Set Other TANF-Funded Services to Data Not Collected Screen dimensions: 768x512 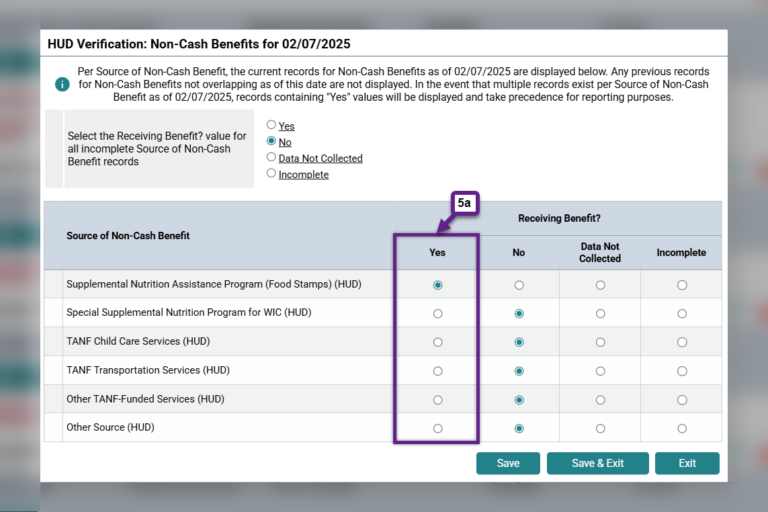point(600,400)
